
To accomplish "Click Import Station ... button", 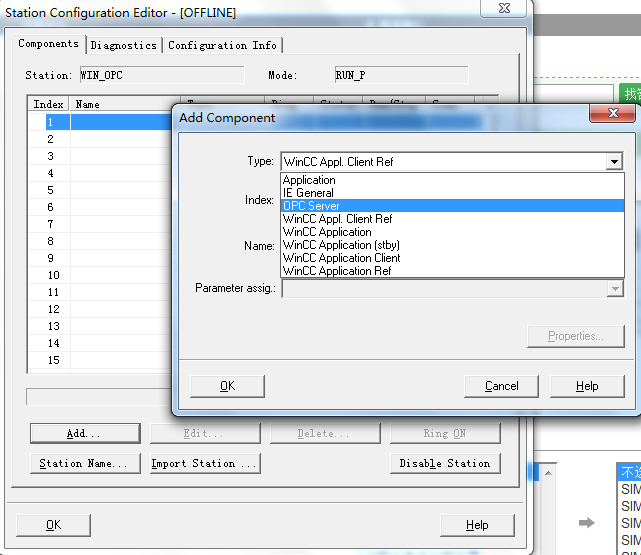I will pos(205,463).
